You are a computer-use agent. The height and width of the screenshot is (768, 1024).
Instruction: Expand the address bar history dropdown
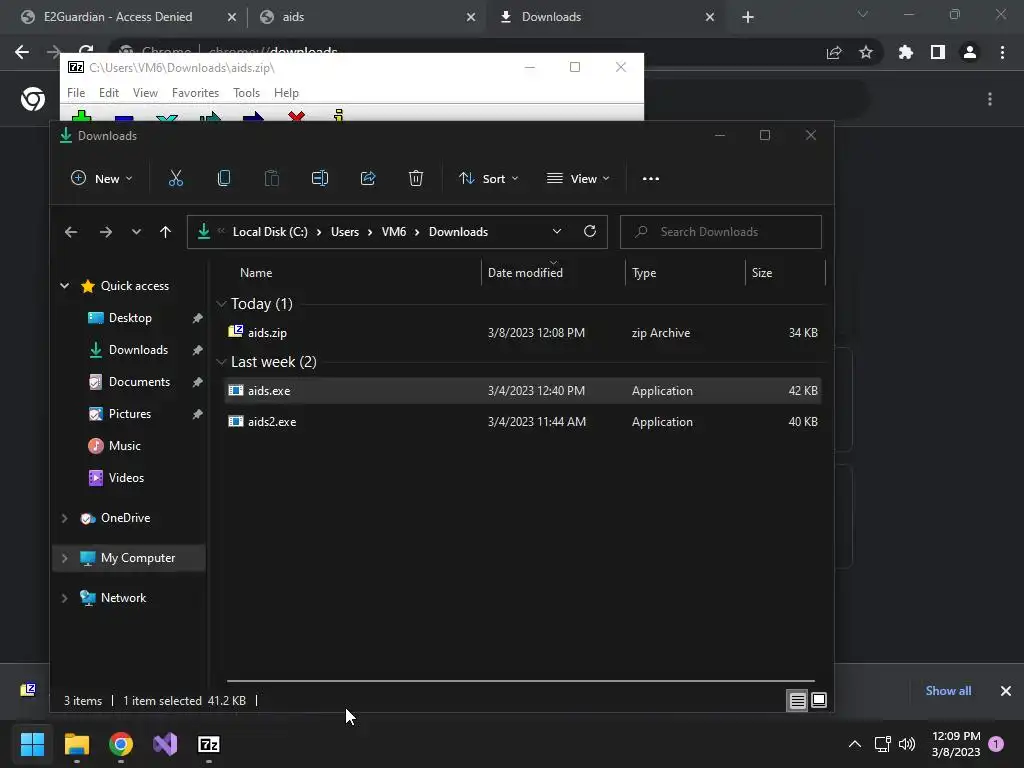click(x=556, y=231)
